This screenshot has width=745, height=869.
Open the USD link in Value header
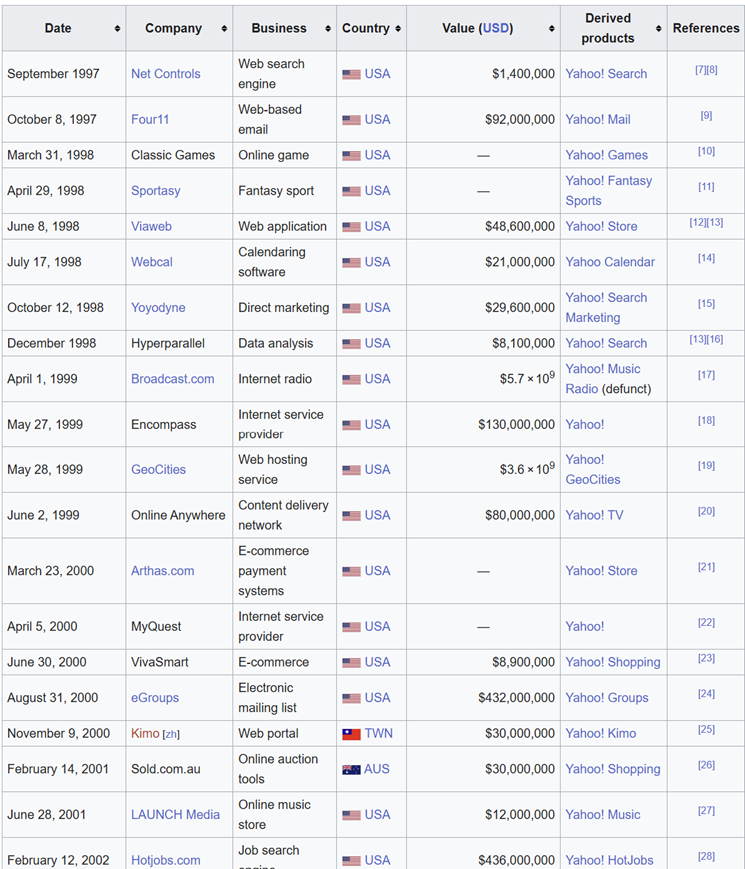(x=496, y=28)
